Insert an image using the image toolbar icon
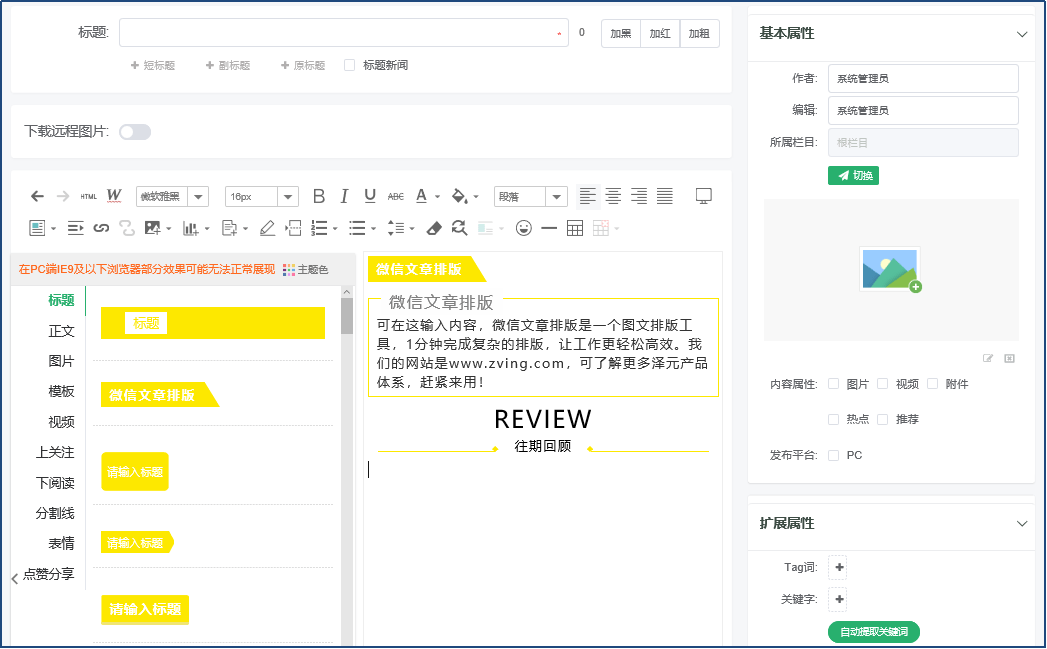 pos(154,228)
